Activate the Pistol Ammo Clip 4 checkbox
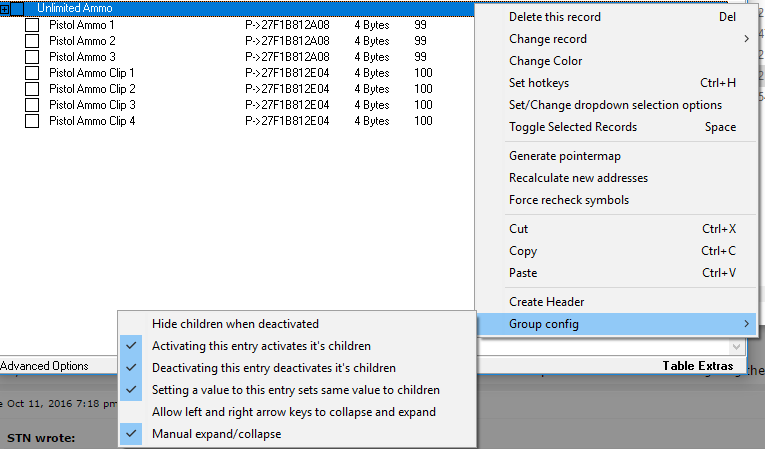 tap(32, 121)
